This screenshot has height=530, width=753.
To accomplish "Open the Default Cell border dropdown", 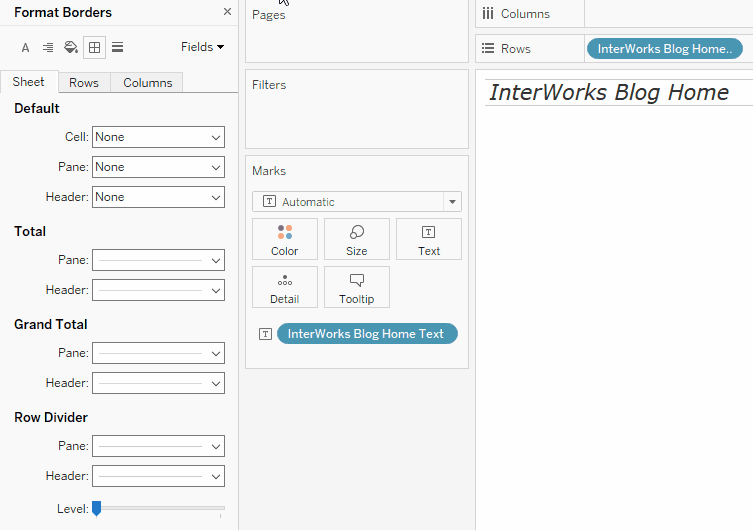I will [158, 137].
